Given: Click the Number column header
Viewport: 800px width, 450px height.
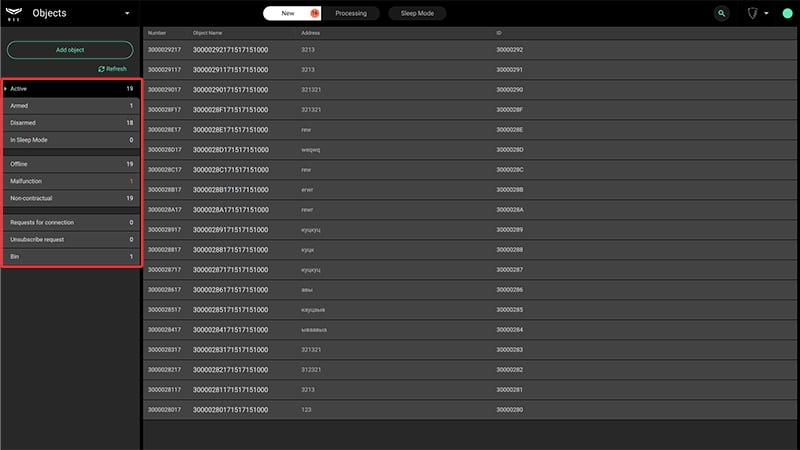Looking at the screenshot, I should pos(157,33).
